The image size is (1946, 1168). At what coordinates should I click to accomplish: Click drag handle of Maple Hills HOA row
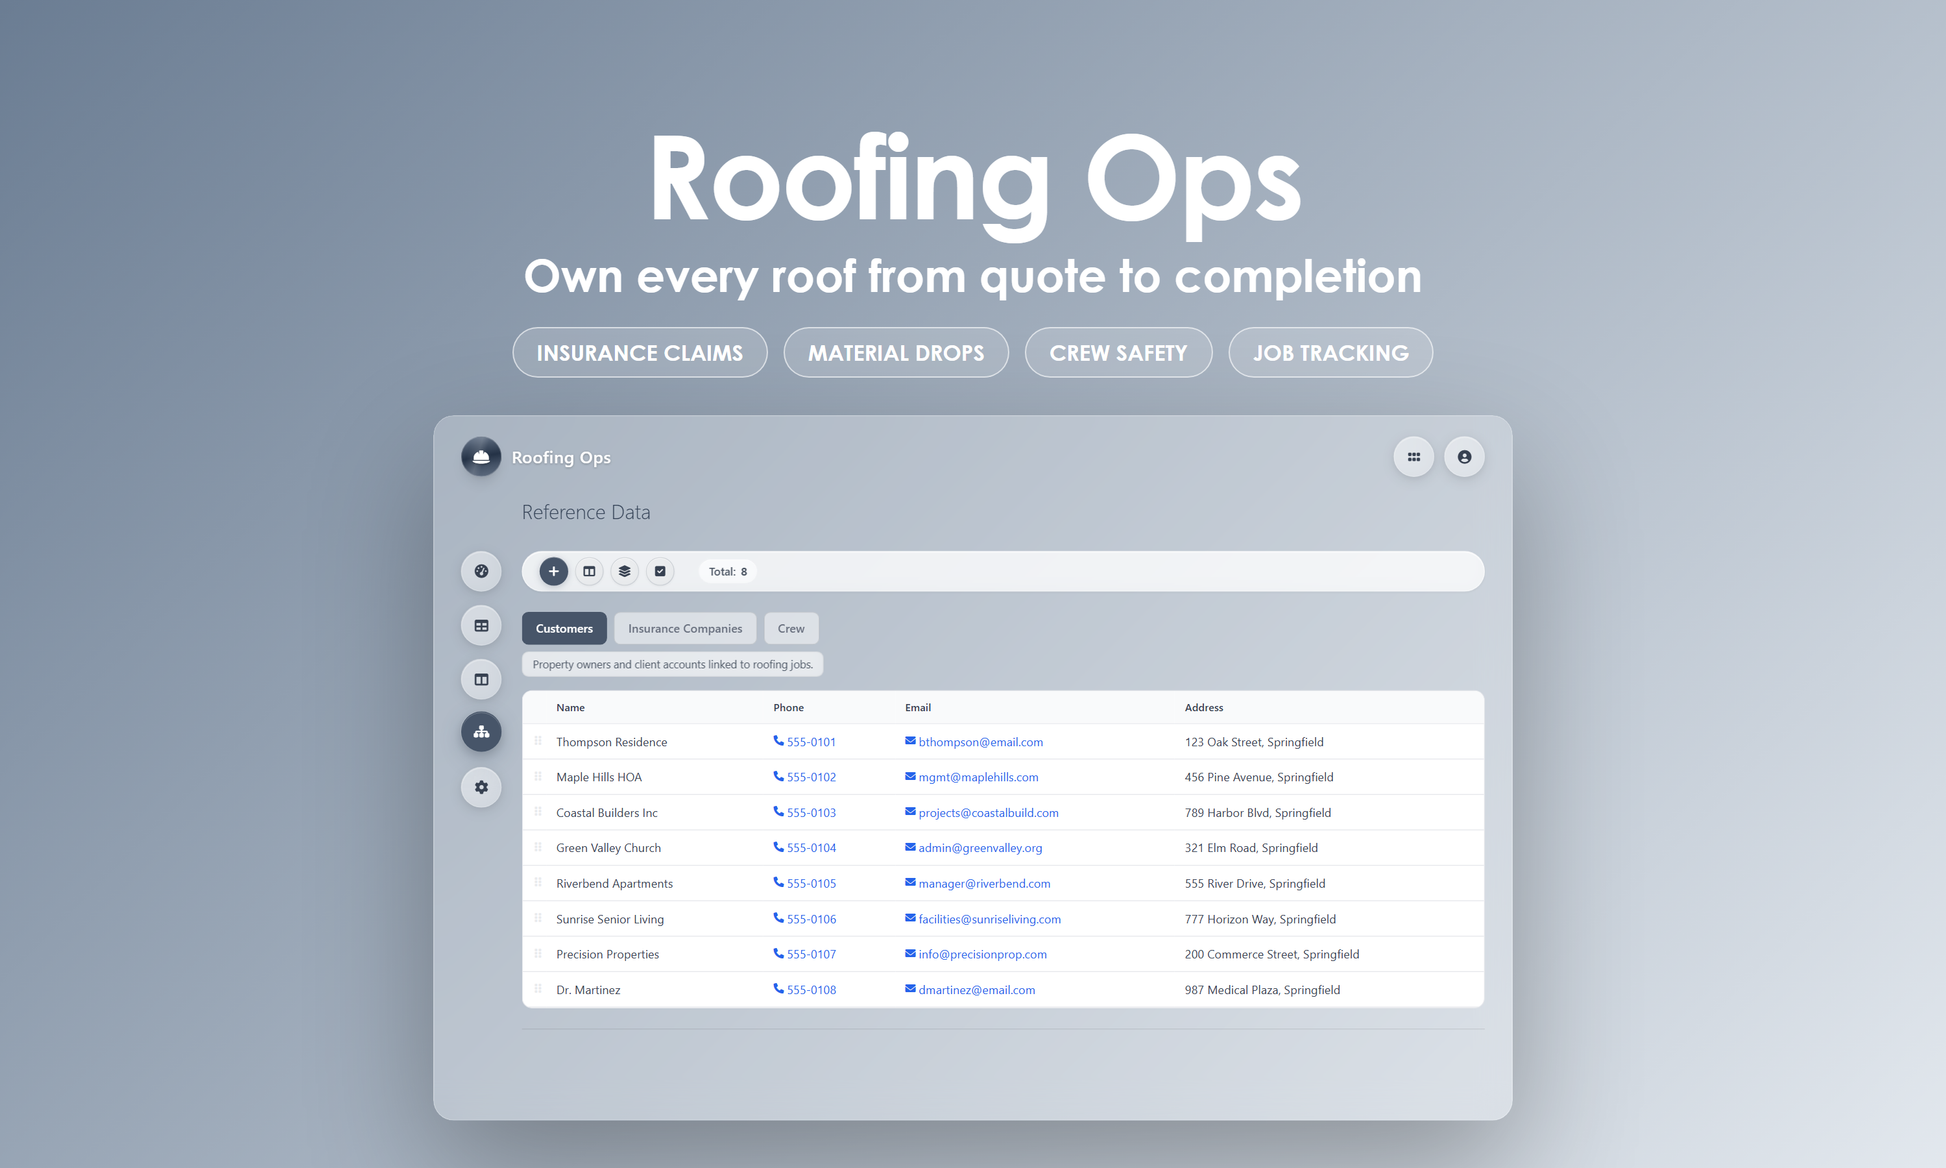coord(538,776)
